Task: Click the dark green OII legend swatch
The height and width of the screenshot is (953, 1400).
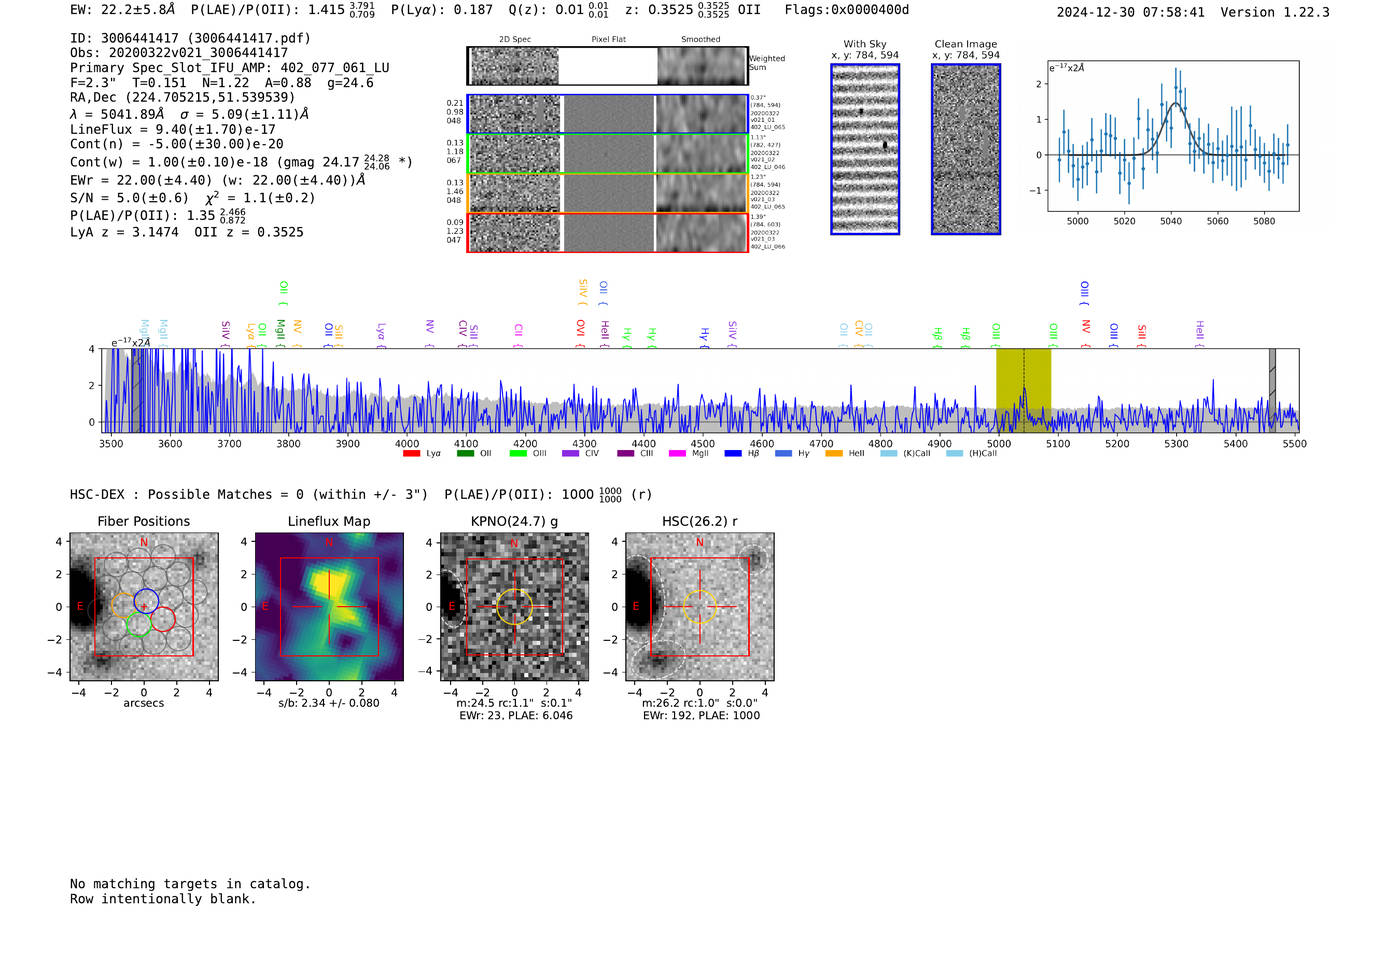Action: coord(465,454)
